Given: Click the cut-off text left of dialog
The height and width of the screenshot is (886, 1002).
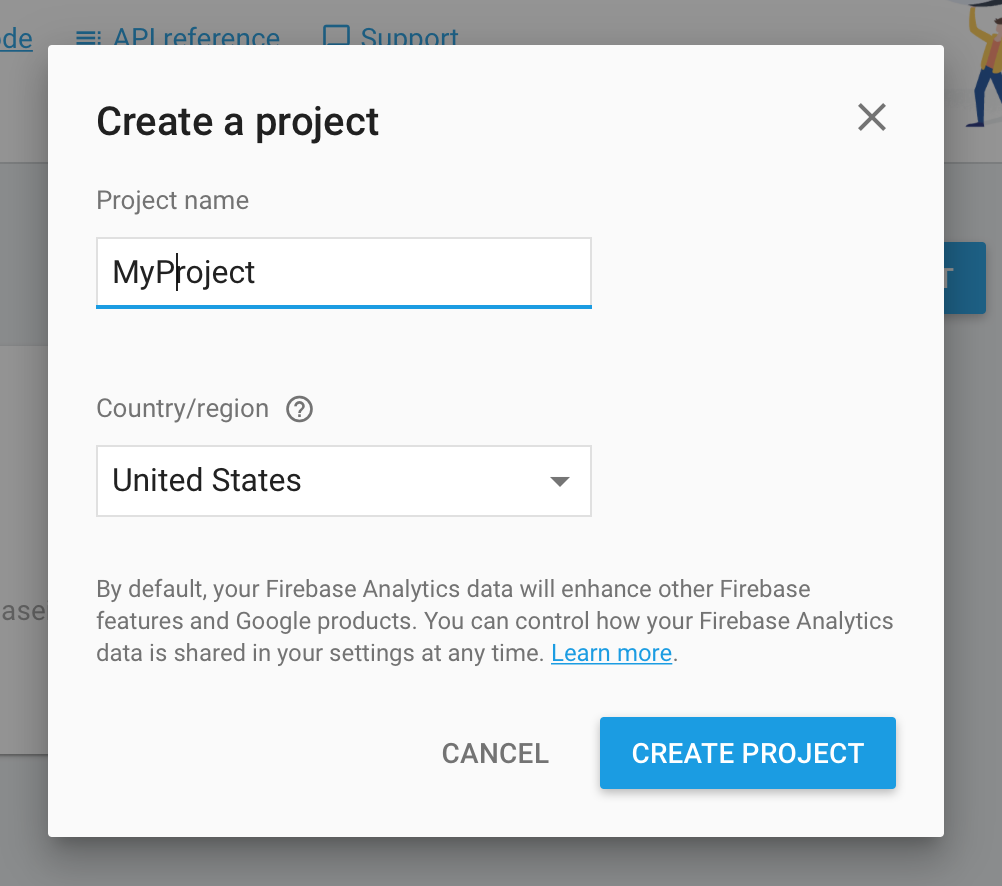Looking at the screenshot, I should point(22,610).
